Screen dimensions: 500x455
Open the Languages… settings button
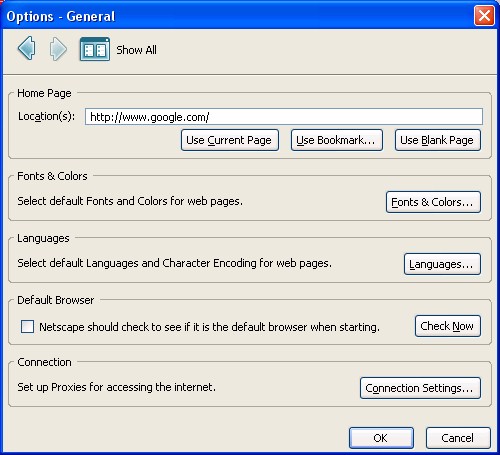coord(442,264)
